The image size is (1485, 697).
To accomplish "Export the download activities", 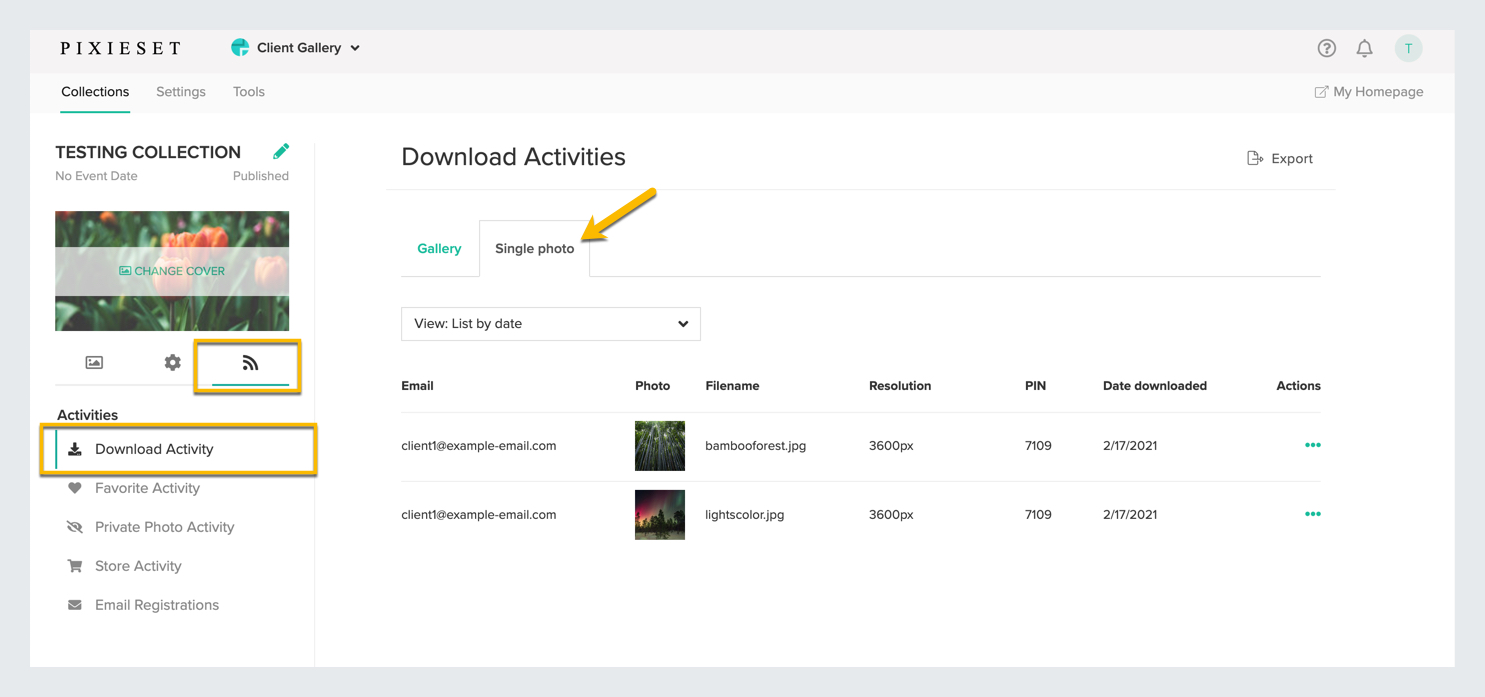I will pyautogui.click(x=1280, y=158).
